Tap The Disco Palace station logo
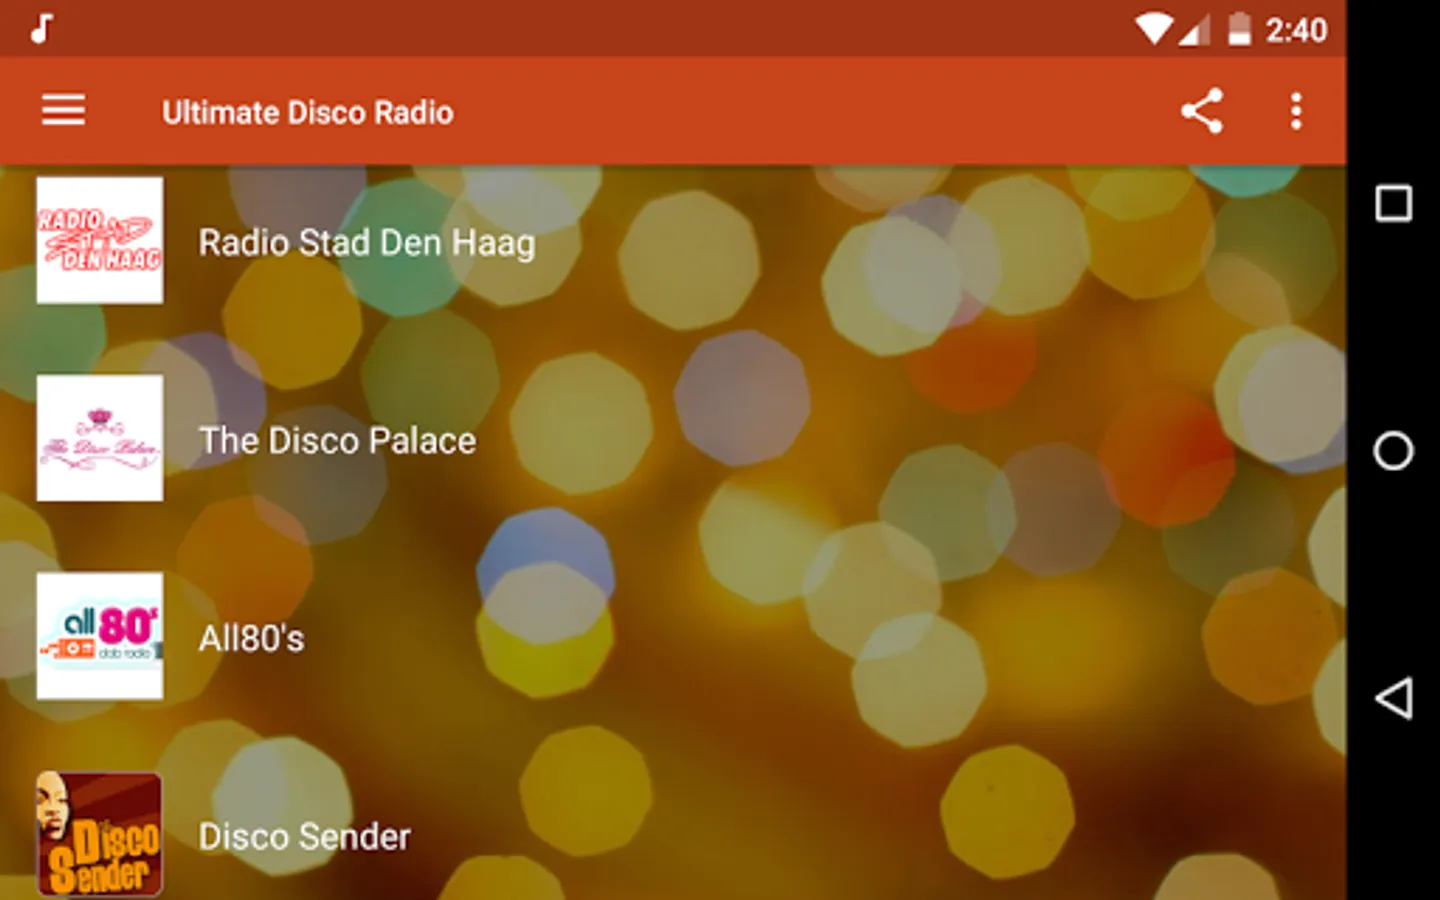The image size is (1440, 900). [x=100, y=438]
